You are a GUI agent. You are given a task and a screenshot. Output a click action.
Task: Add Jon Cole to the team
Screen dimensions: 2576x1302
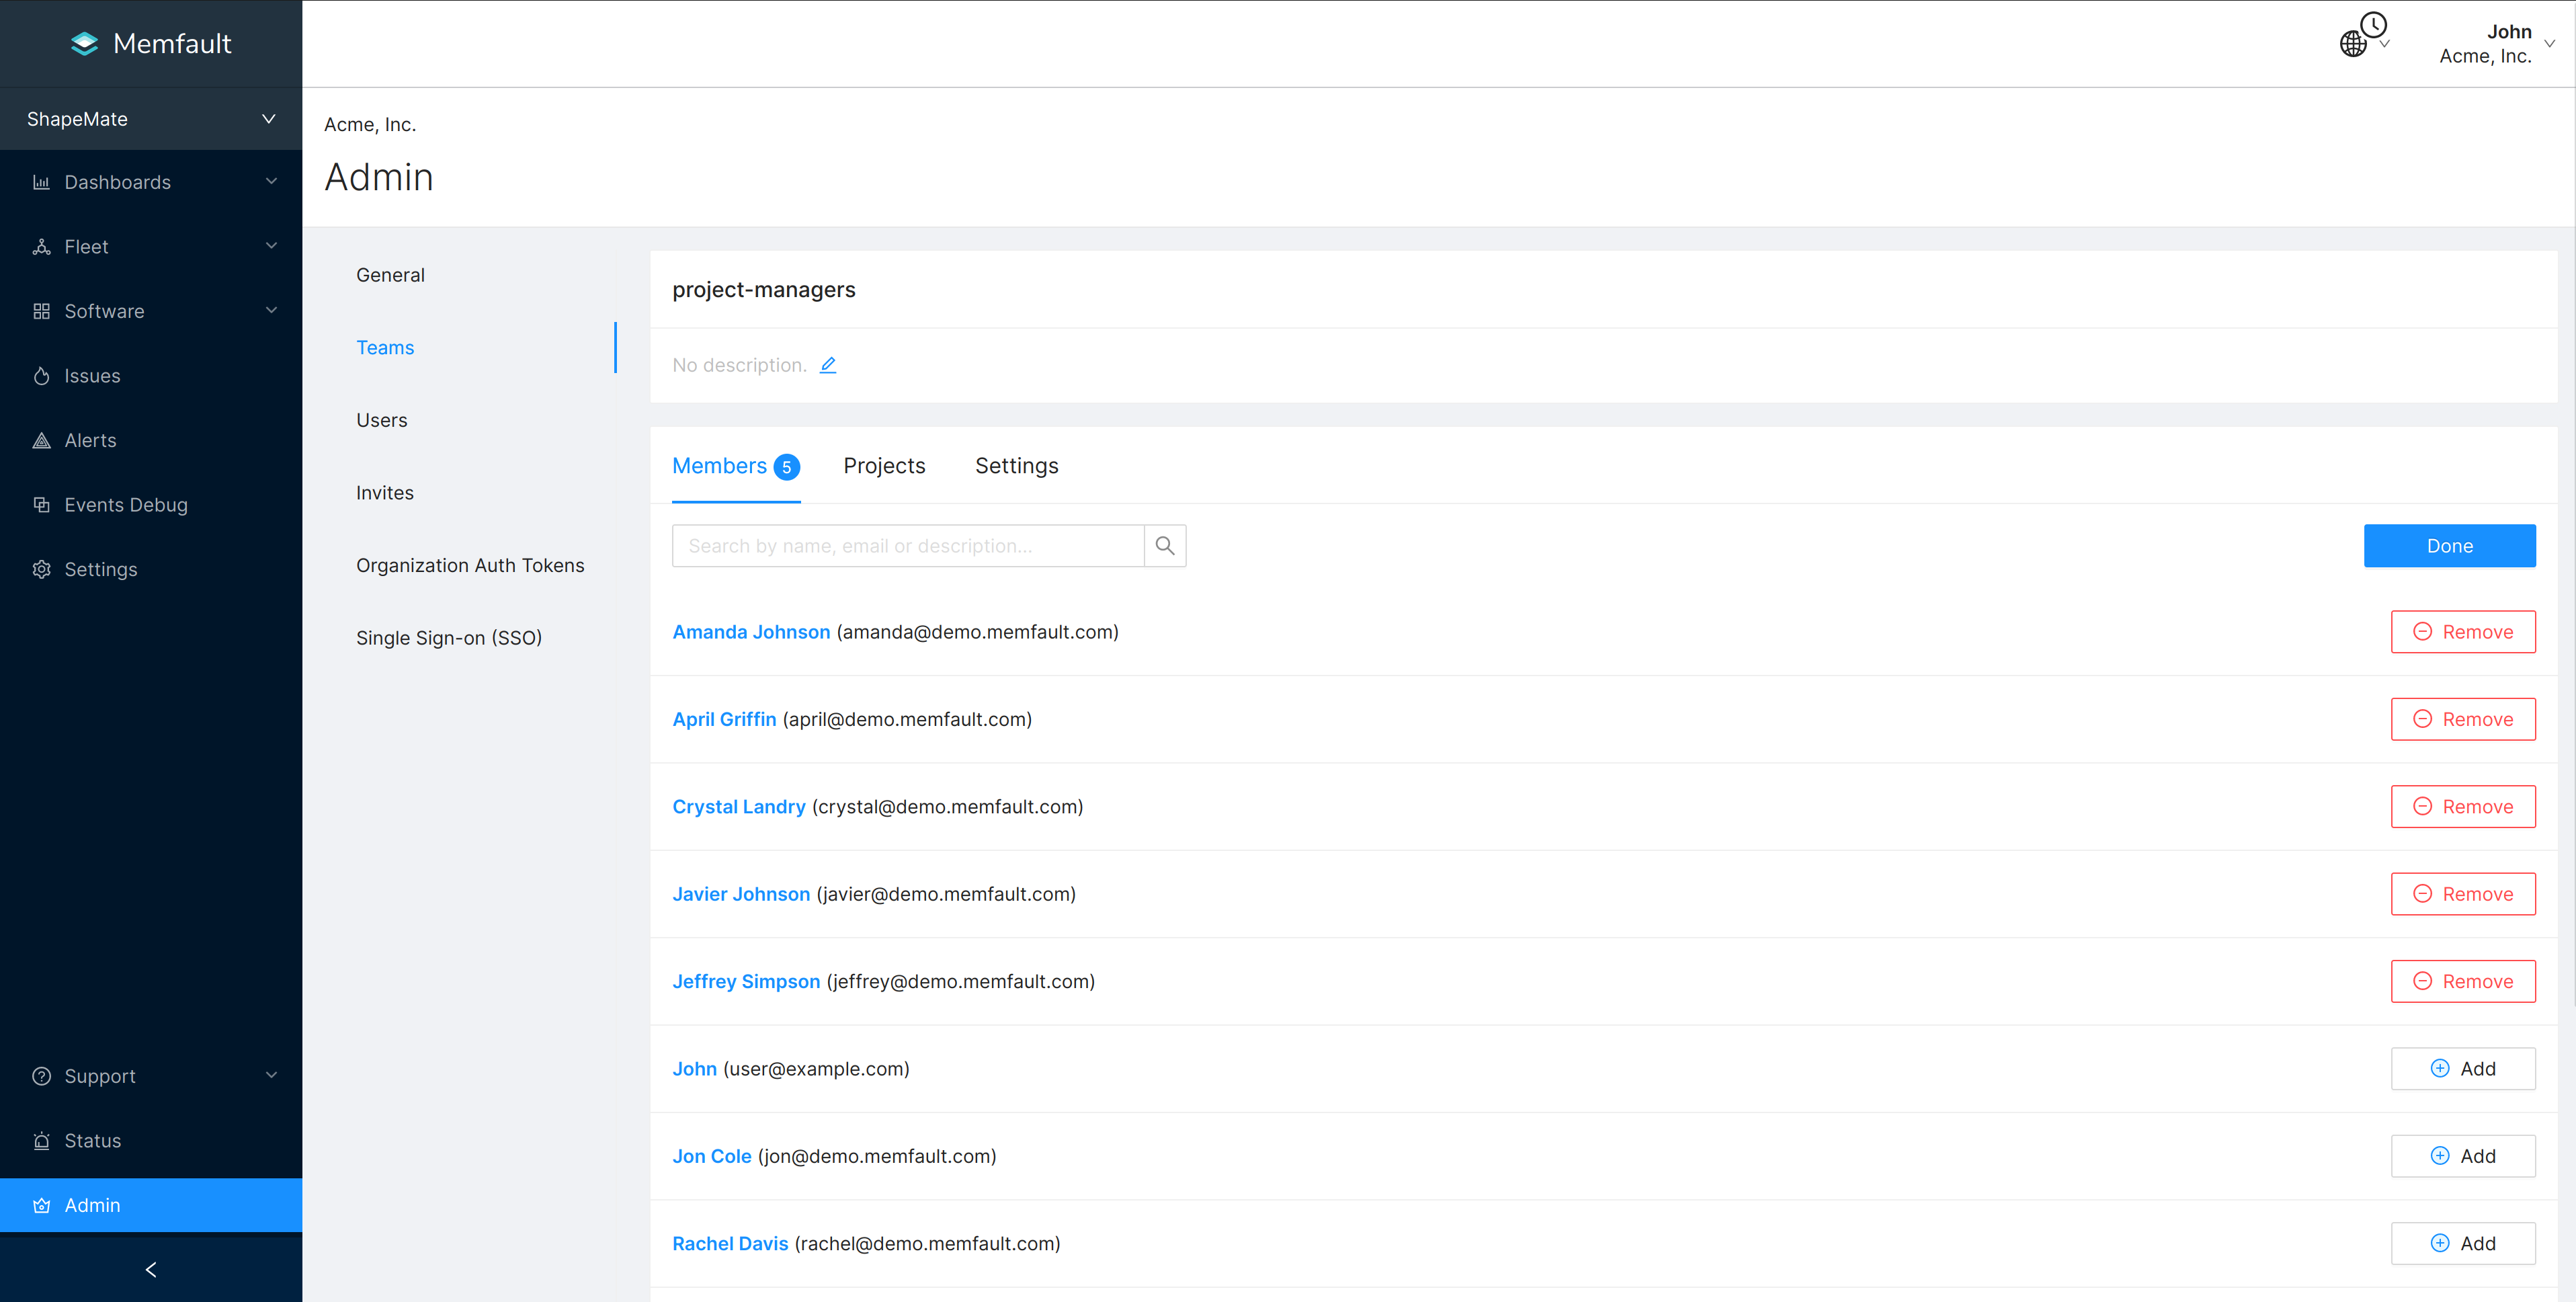pos(2462,1156)
